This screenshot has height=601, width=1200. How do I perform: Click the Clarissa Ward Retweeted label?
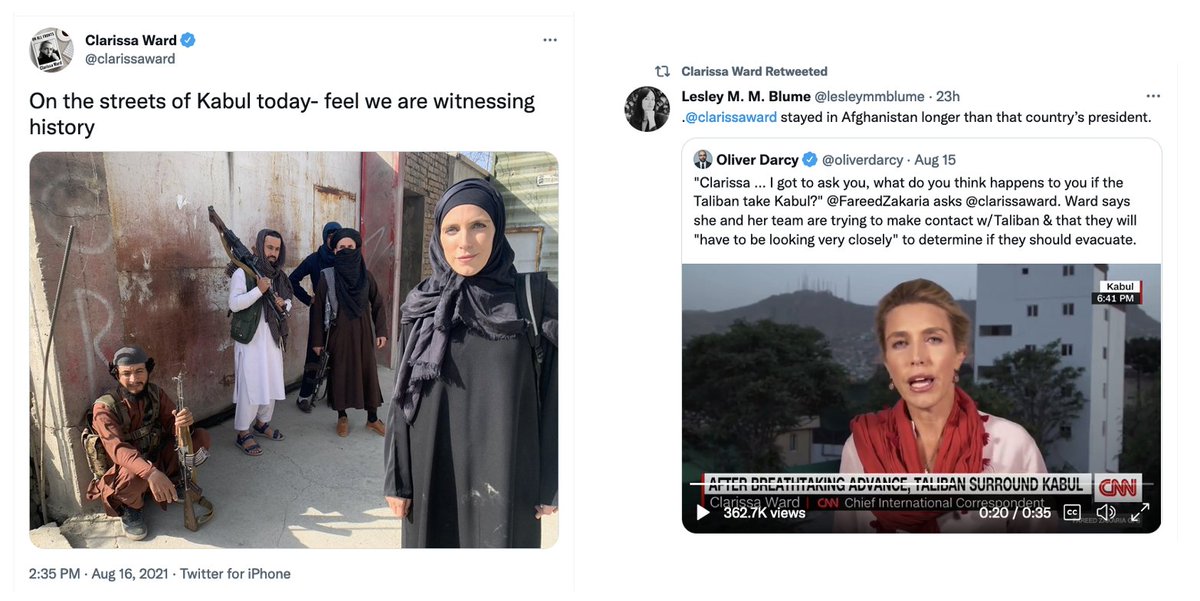pyautogui.click(x=754, y=72)
